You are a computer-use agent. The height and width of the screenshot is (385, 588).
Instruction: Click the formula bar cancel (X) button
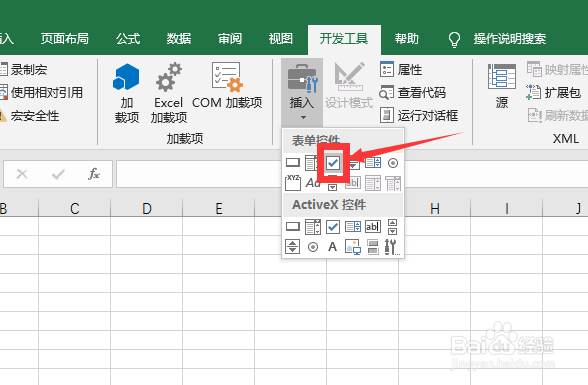pyautogui.click(x=22, y=174)
